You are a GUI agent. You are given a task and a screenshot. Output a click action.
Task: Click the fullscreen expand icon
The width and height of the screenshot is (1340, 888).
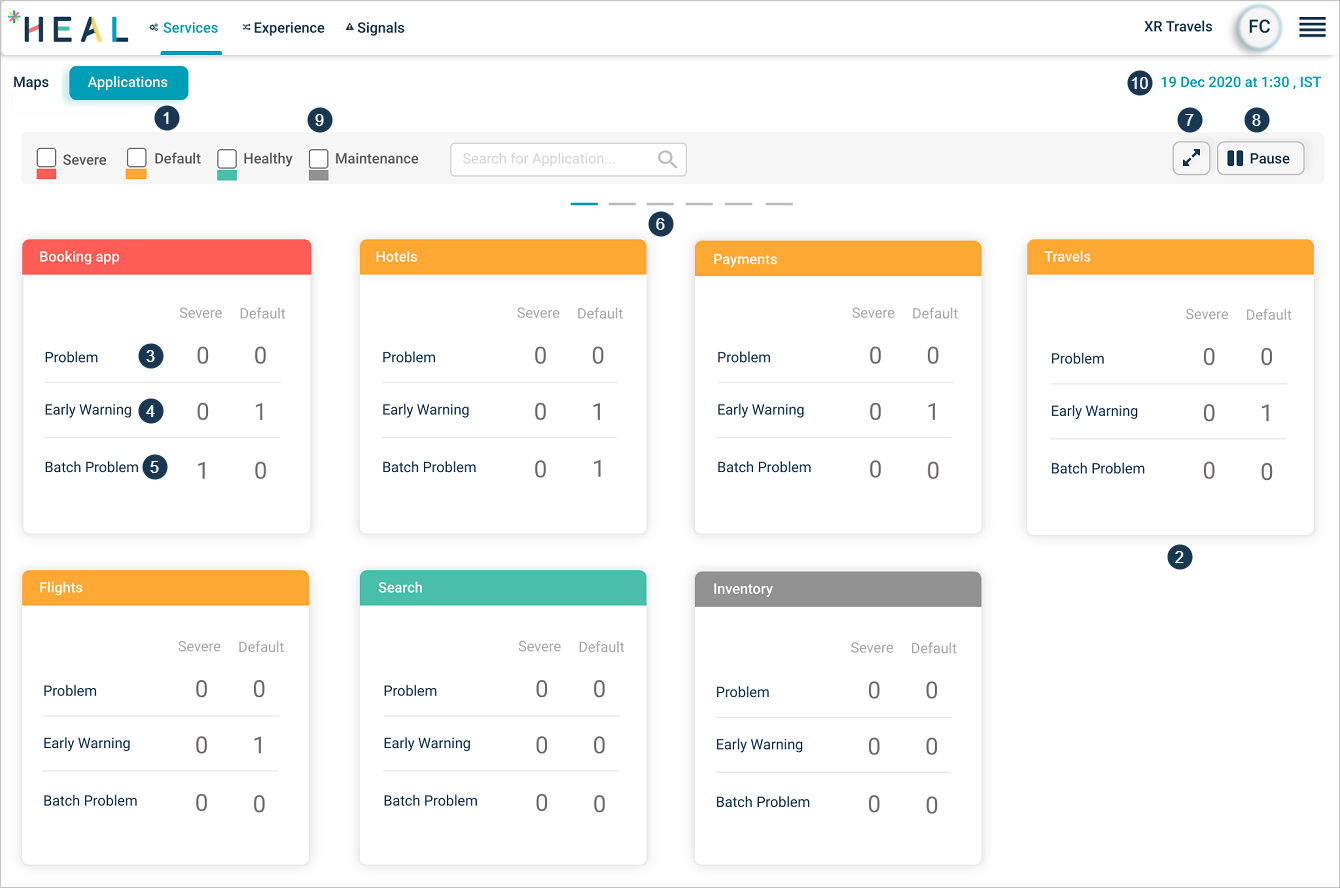point(1191,158)
